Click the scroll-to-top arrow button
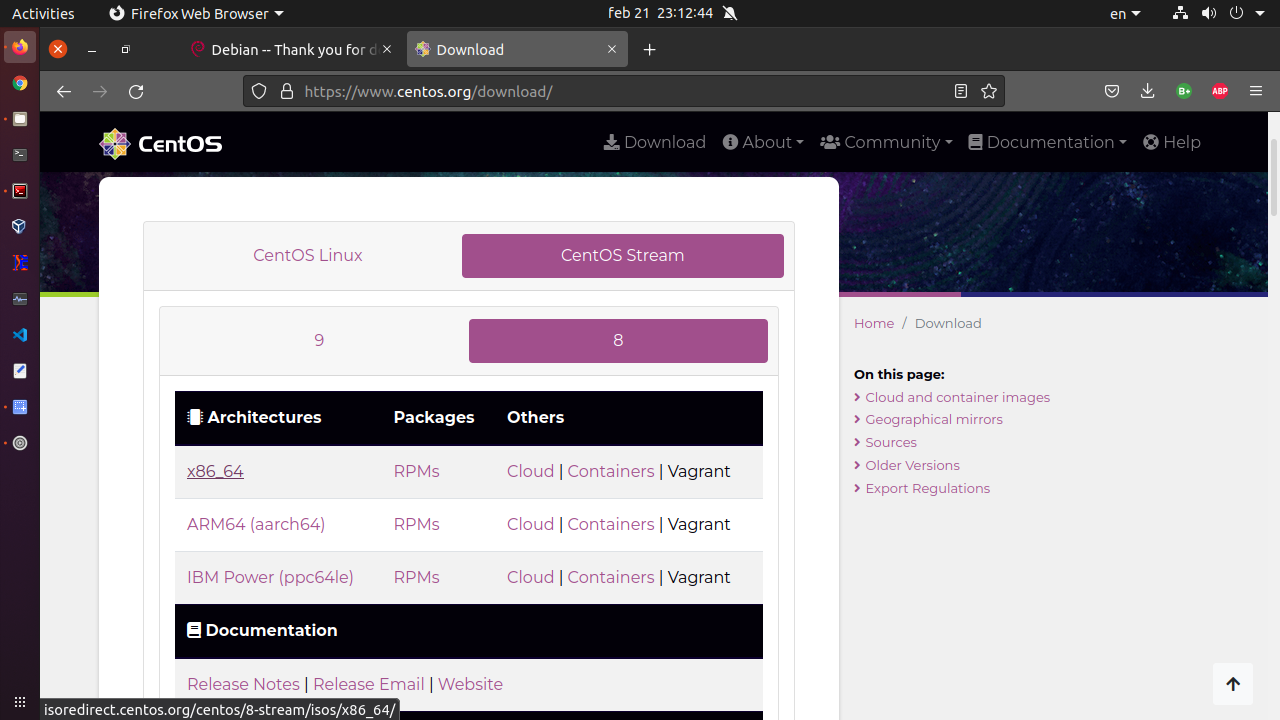This screenshot has height=720, width=1280. [1232, 684]
